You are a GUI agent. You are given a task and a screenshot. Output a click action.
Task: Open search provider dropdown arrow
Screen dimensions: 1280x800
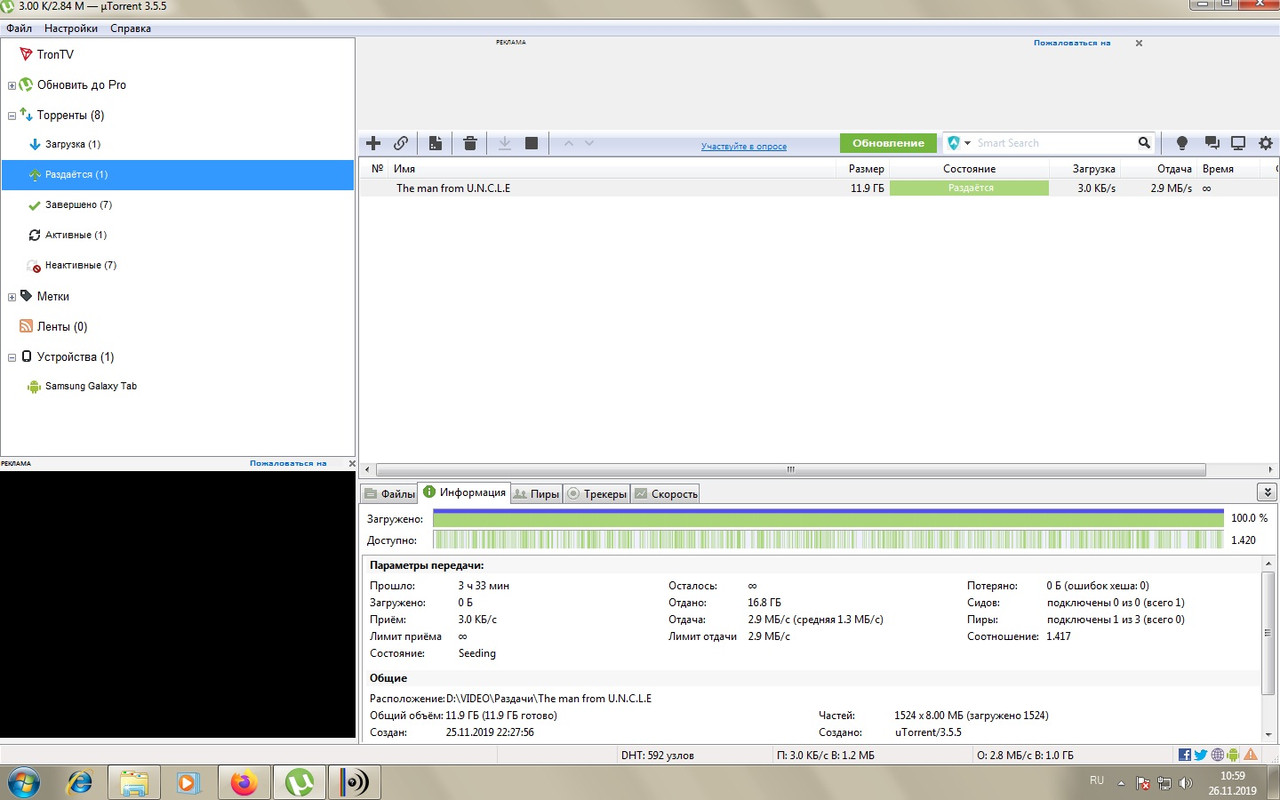tap(968, 143)
